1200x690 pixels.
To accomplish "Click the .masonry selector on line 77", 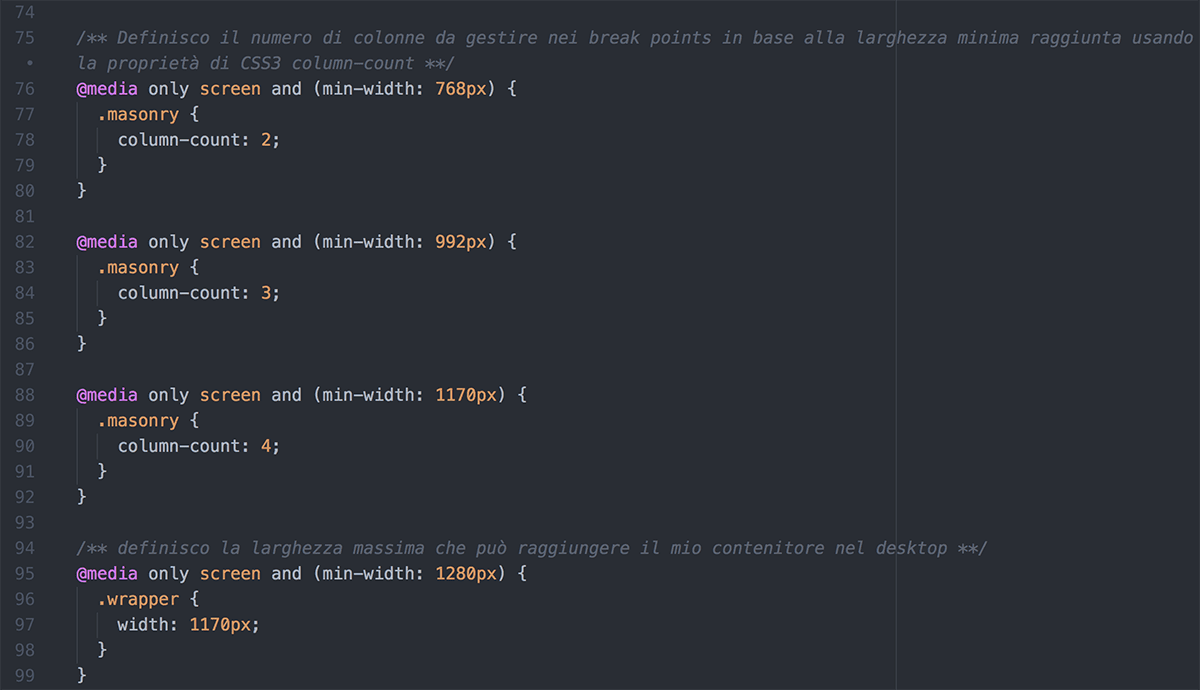I will (138, 115).
